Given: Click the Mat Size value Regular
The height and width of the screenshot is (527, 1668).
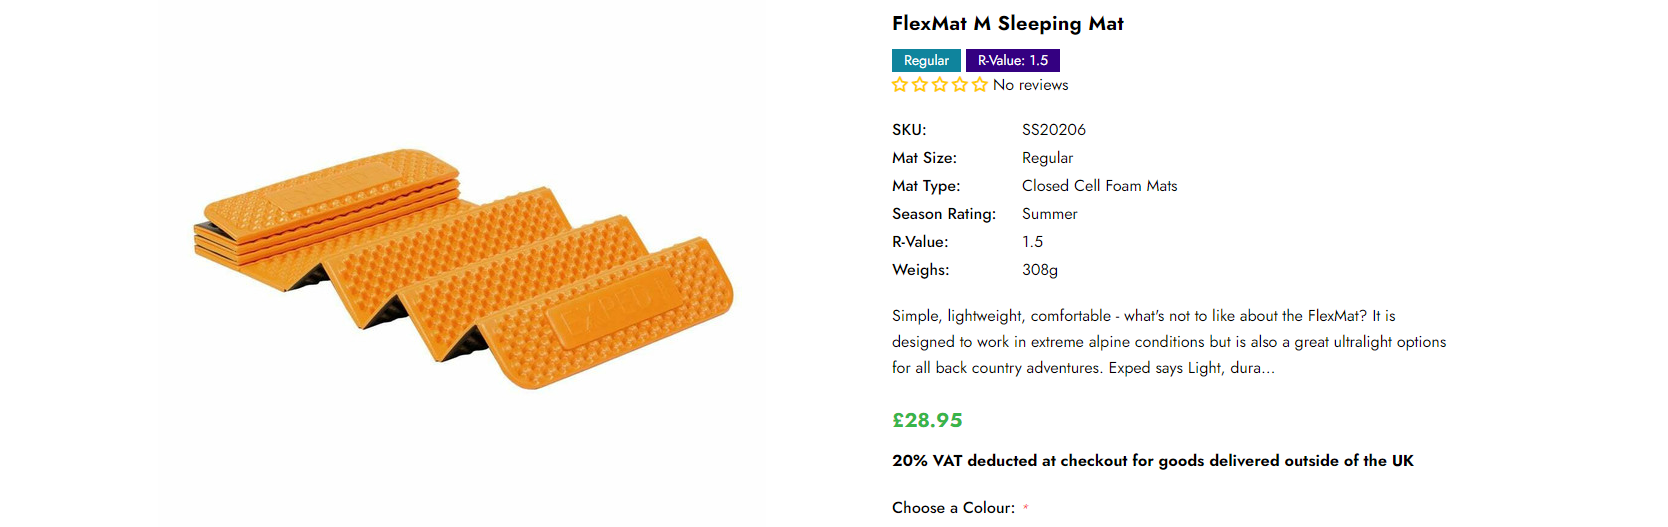Looking at the screenshot, I should (1047, 158).
